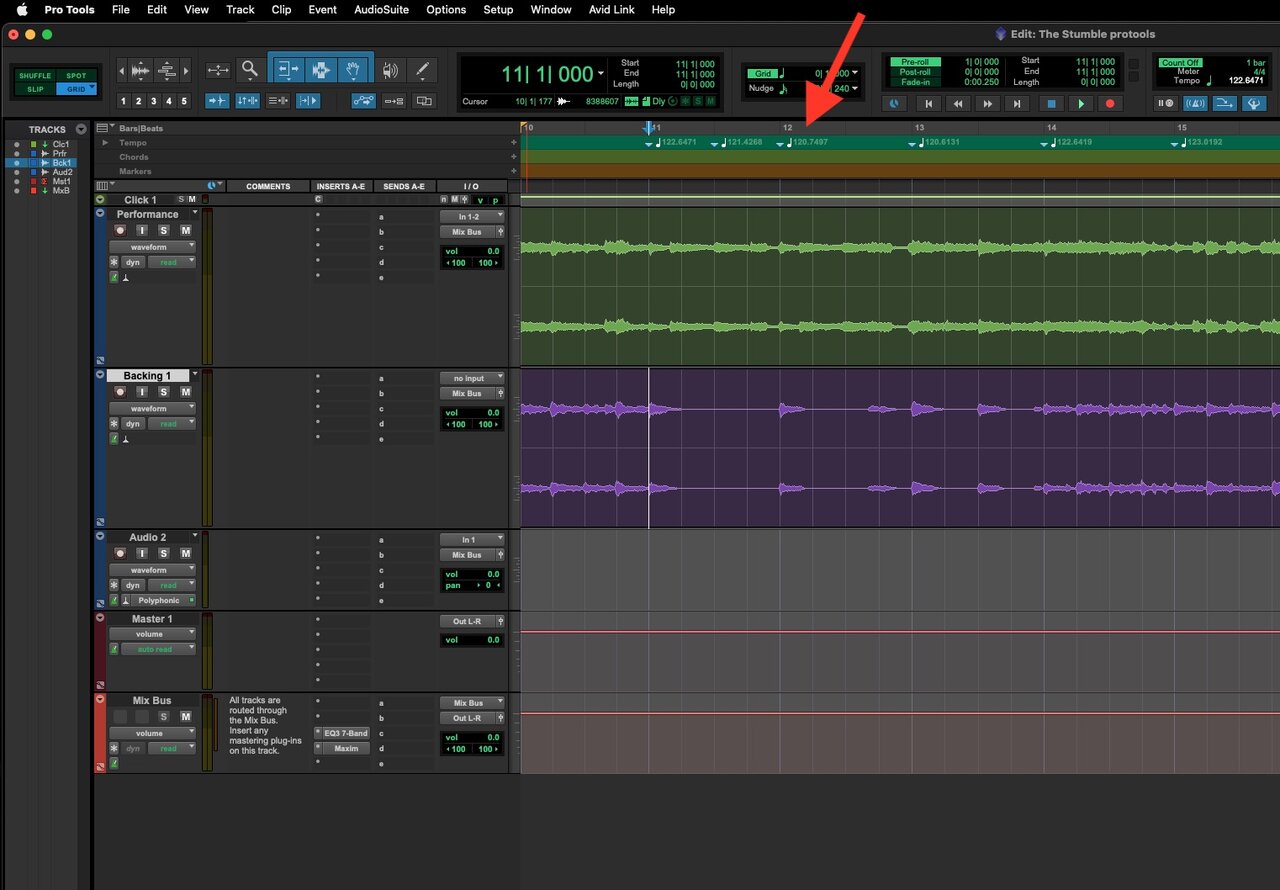Enable Spot edit mode
Viewport: 1280px width, 890px height.
(76, 76)
